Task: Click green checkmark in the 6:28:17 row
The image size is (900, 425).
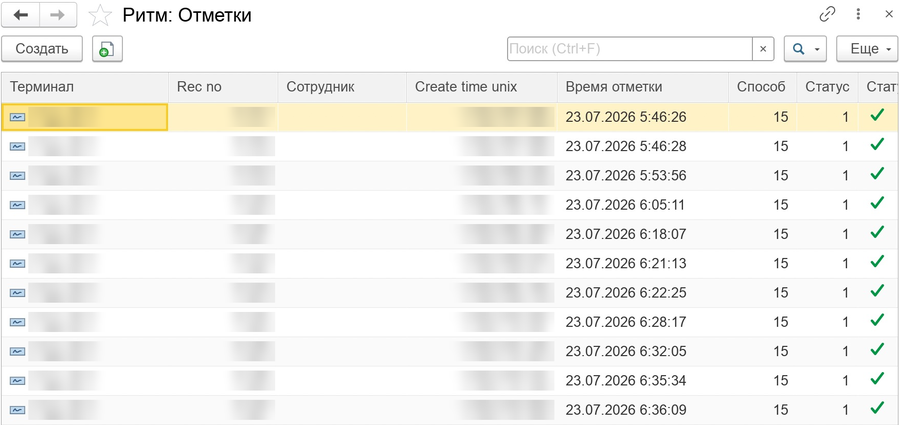Action: tap(876, 320)
